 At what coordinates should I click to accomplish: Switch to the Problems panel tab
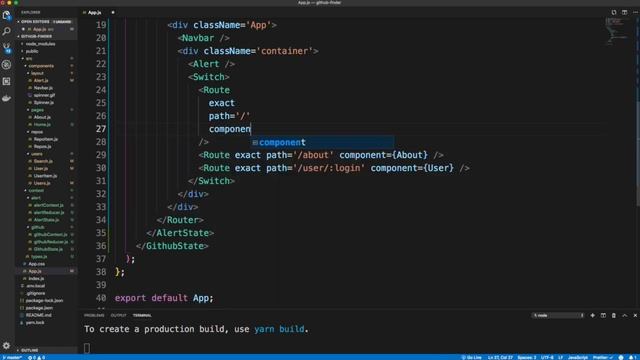(x=94, y=316)
